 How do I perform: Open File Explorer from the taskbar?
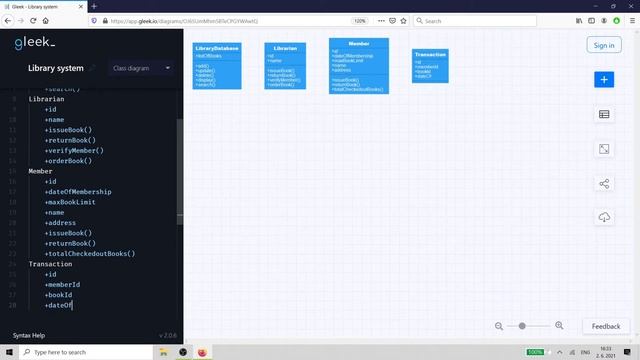[164, 352]
